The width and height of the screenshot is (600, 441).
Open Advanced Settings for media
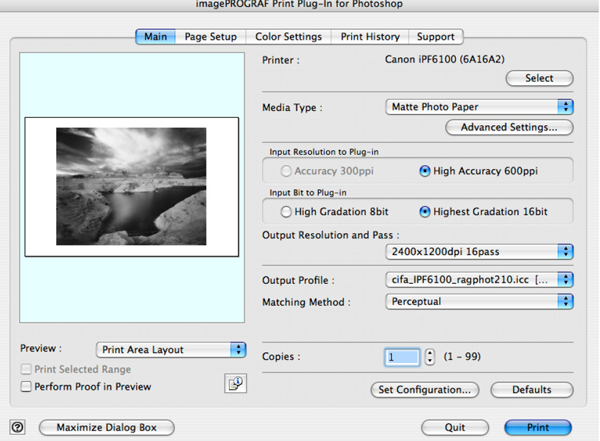[509, 127]
